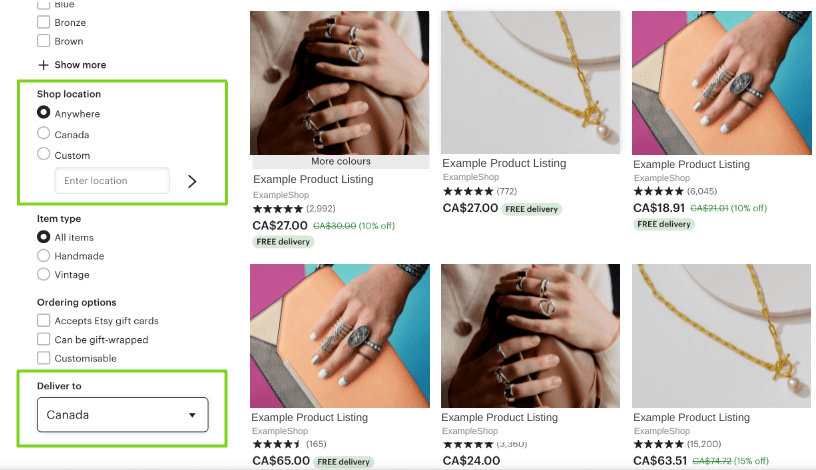Click the CA$65.00 product image
The height and width of the screenshot is (470, 816).
340,334
